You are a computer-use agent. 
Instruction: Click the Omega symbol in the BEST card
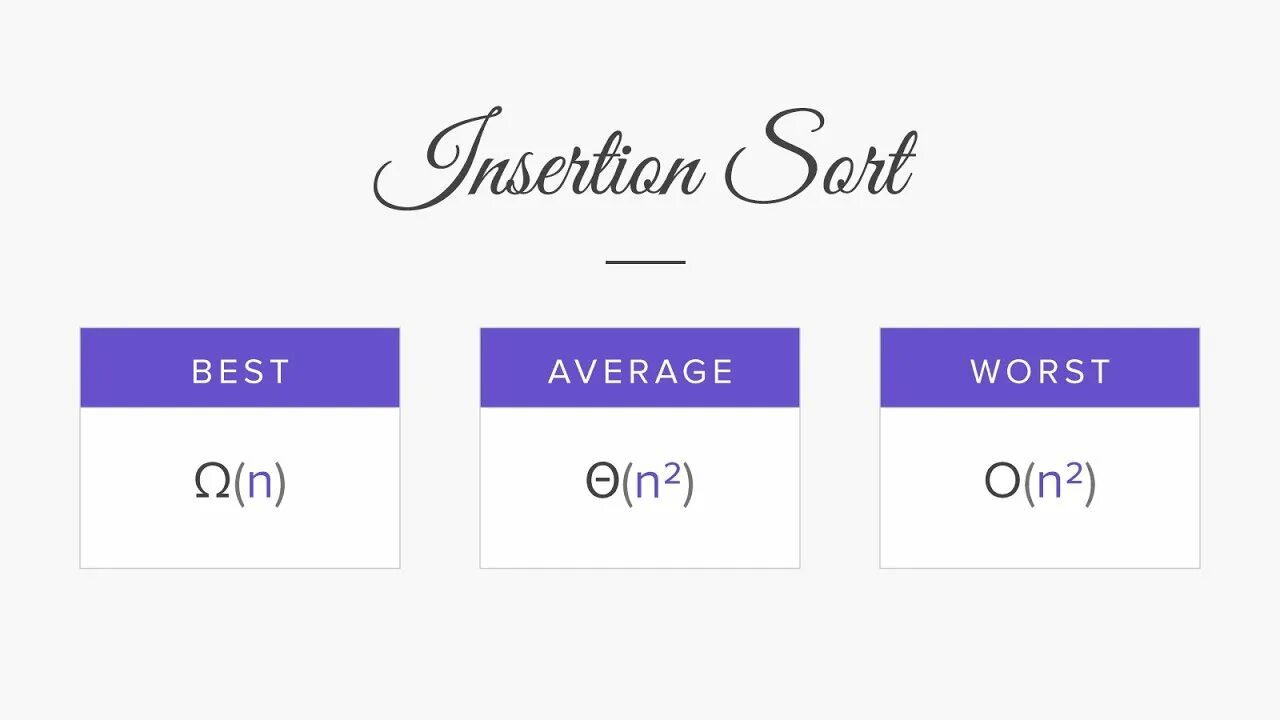click(212, 483)
